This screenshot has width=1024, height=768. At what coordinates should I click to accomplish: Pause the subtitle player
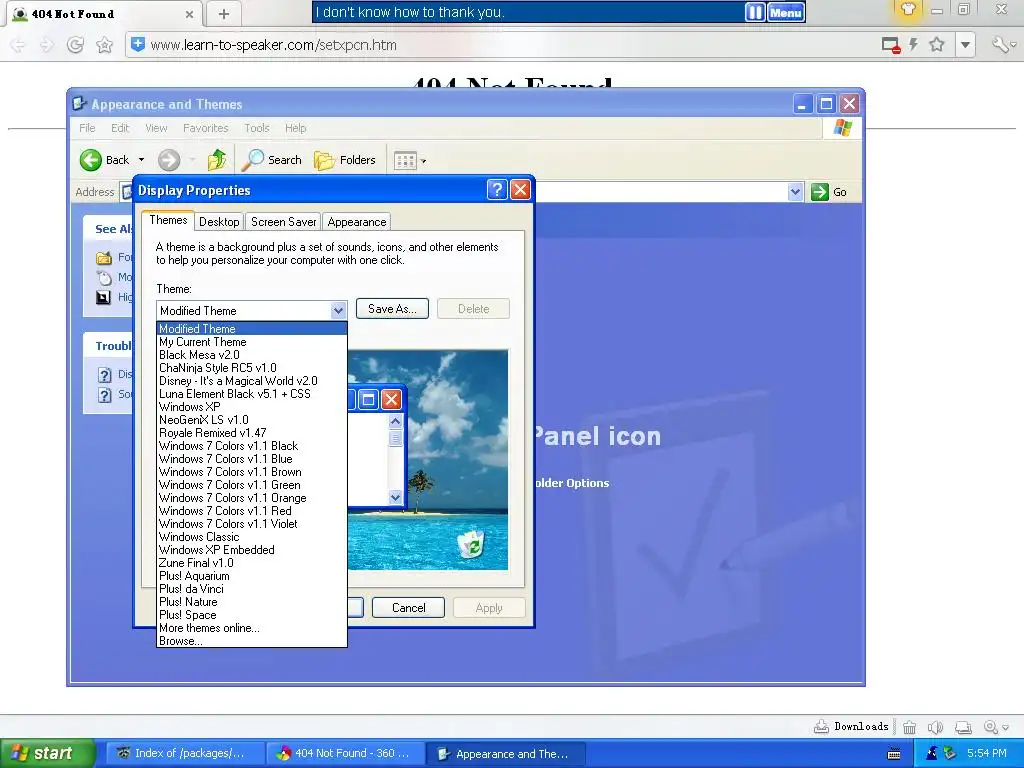pos(755,12)
